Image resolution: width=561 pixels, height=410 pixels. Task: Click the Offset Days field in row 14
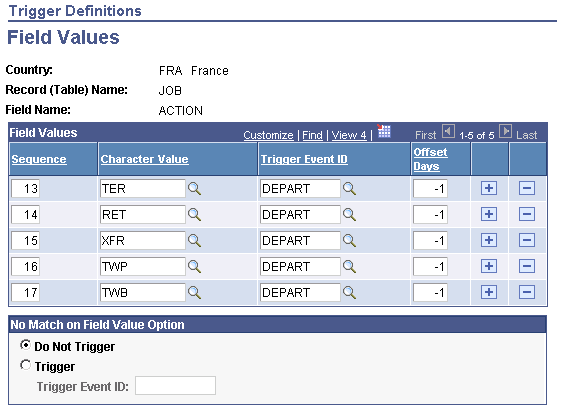430,215
